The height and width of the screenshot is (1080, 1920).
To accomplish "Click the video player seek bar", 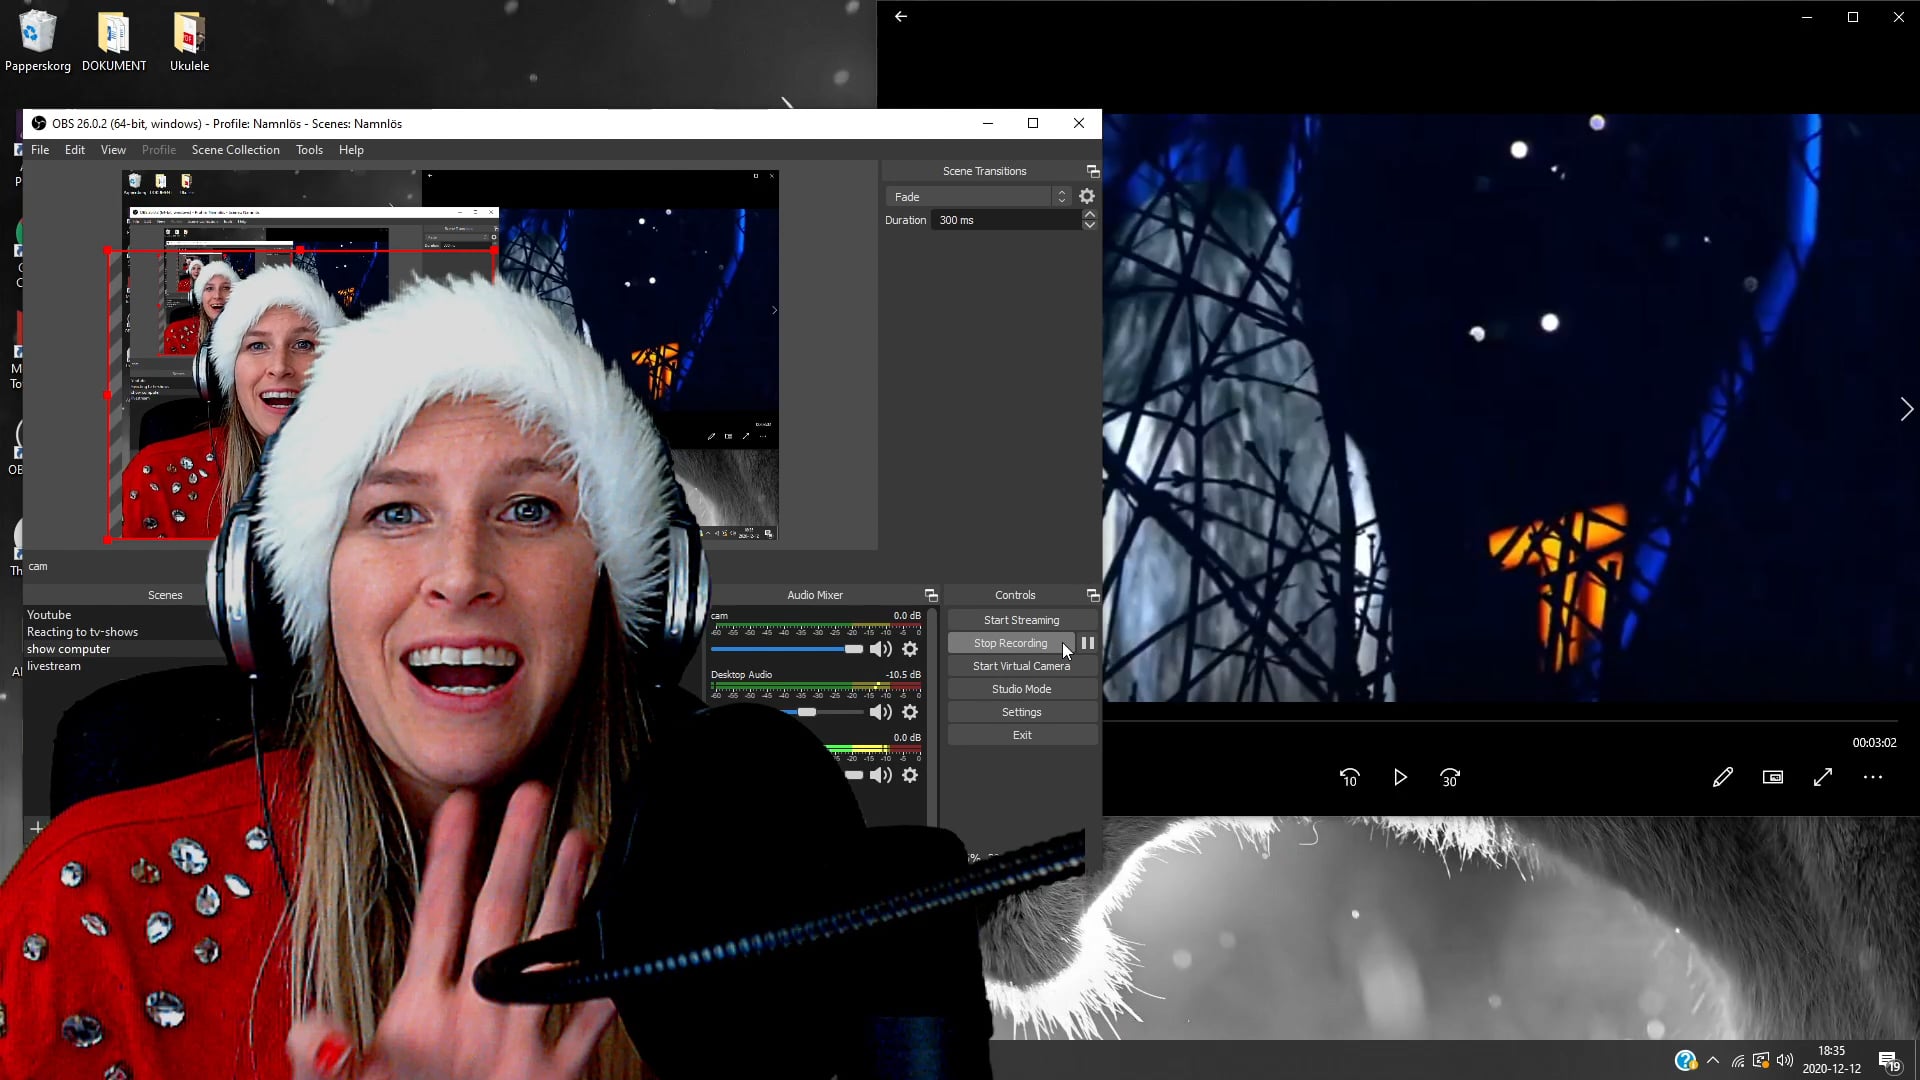I will point(1500,720).
